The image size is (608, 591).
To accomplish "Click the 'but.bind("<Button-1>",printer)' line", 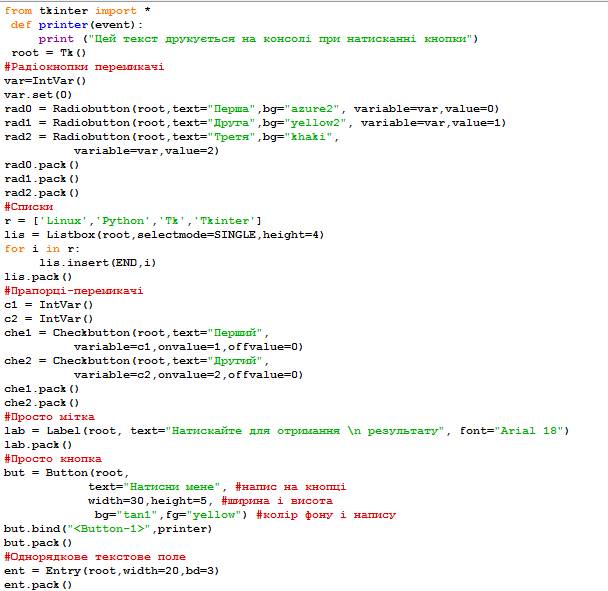I will (108, 529).
